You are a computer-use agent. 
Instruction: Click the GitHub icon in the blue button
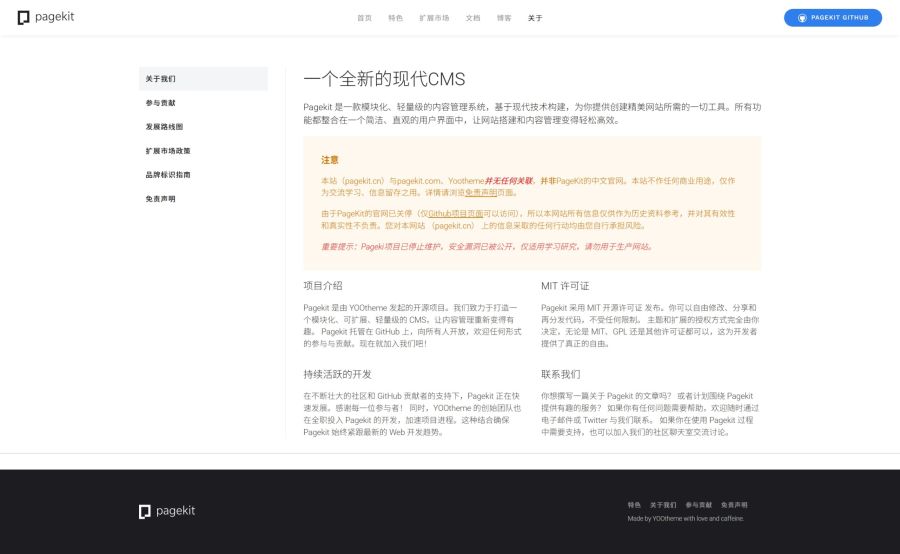pyautogui.click(x=802, y=18)
